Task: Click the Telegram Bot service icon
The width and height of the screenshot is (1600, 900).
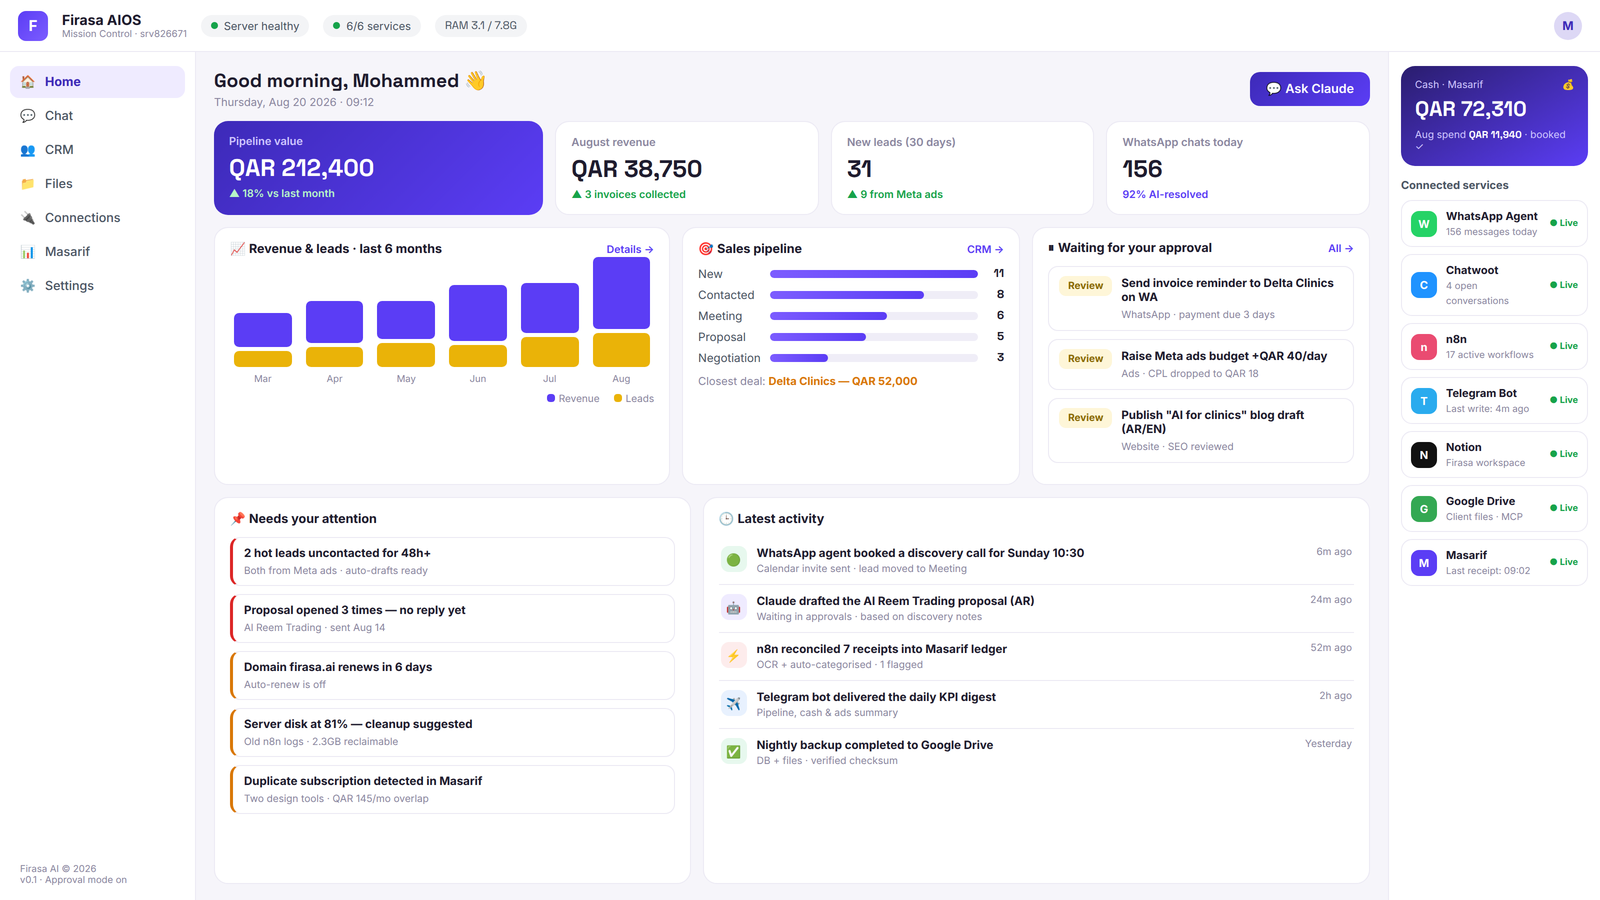Action: tap(1424, 401)
